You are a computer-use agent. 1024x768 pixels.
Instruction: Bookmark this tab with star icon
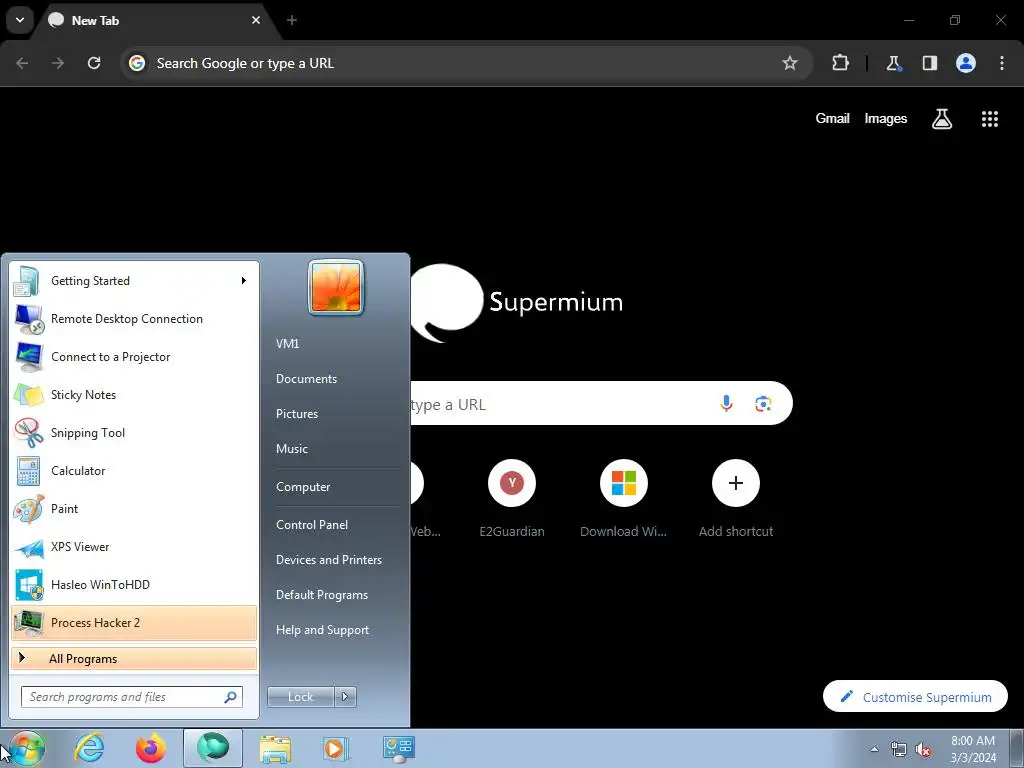point(790,63)
